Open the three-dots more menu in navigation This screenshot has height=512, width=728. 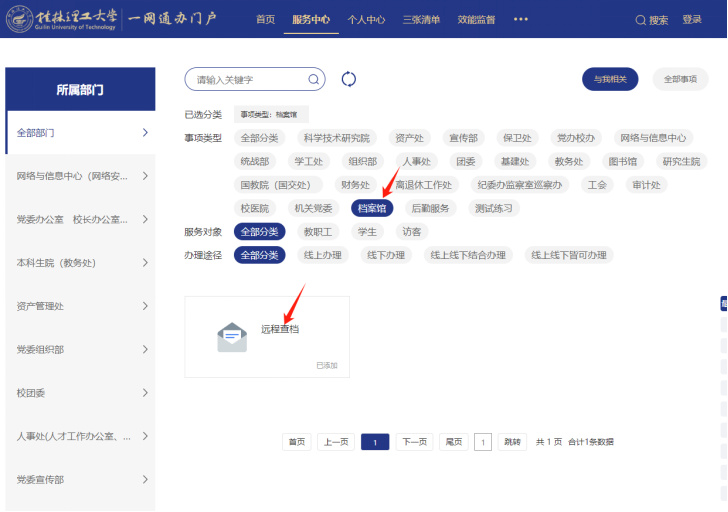[521, 19]
